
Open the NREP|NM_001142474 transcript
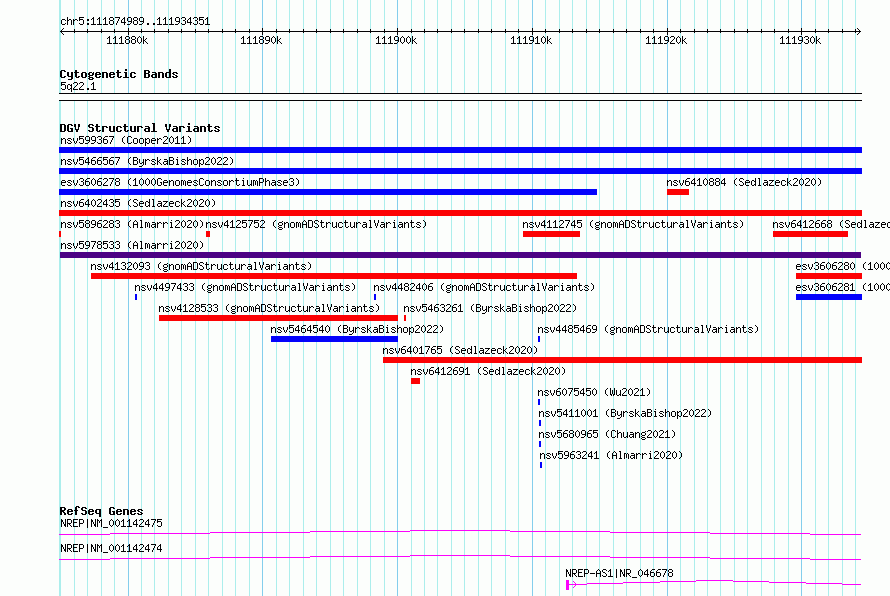(x=111, y=548)
